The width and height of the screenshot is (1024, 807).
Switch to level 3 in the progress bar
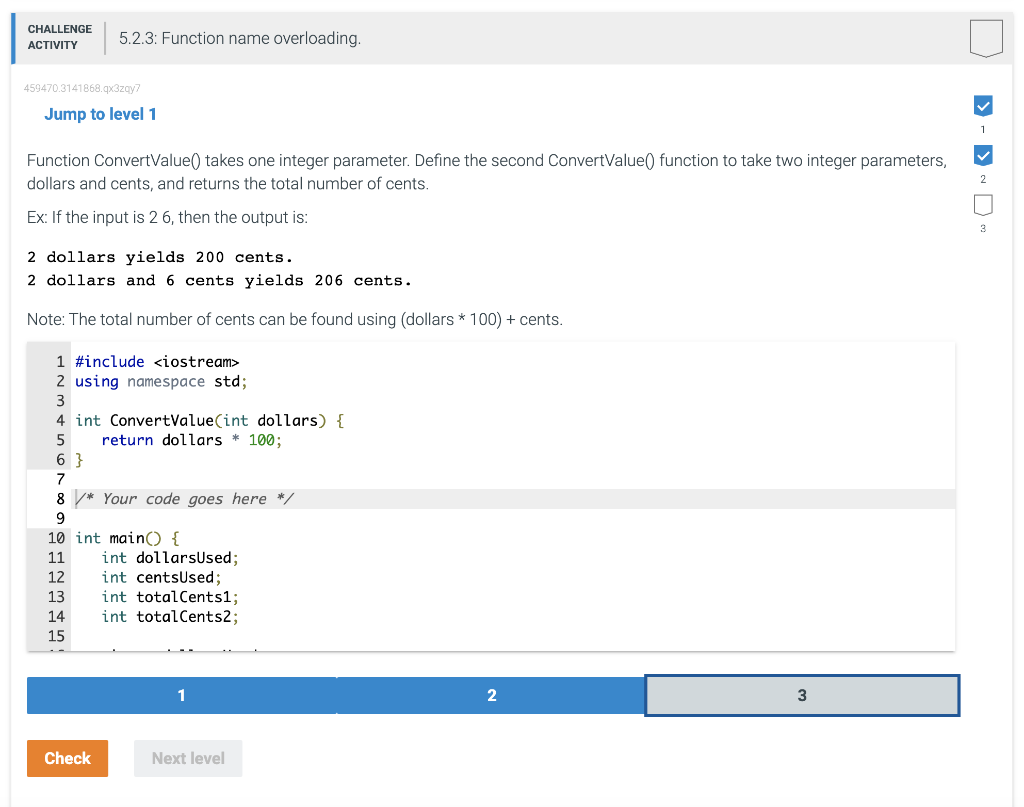(802, 695)
